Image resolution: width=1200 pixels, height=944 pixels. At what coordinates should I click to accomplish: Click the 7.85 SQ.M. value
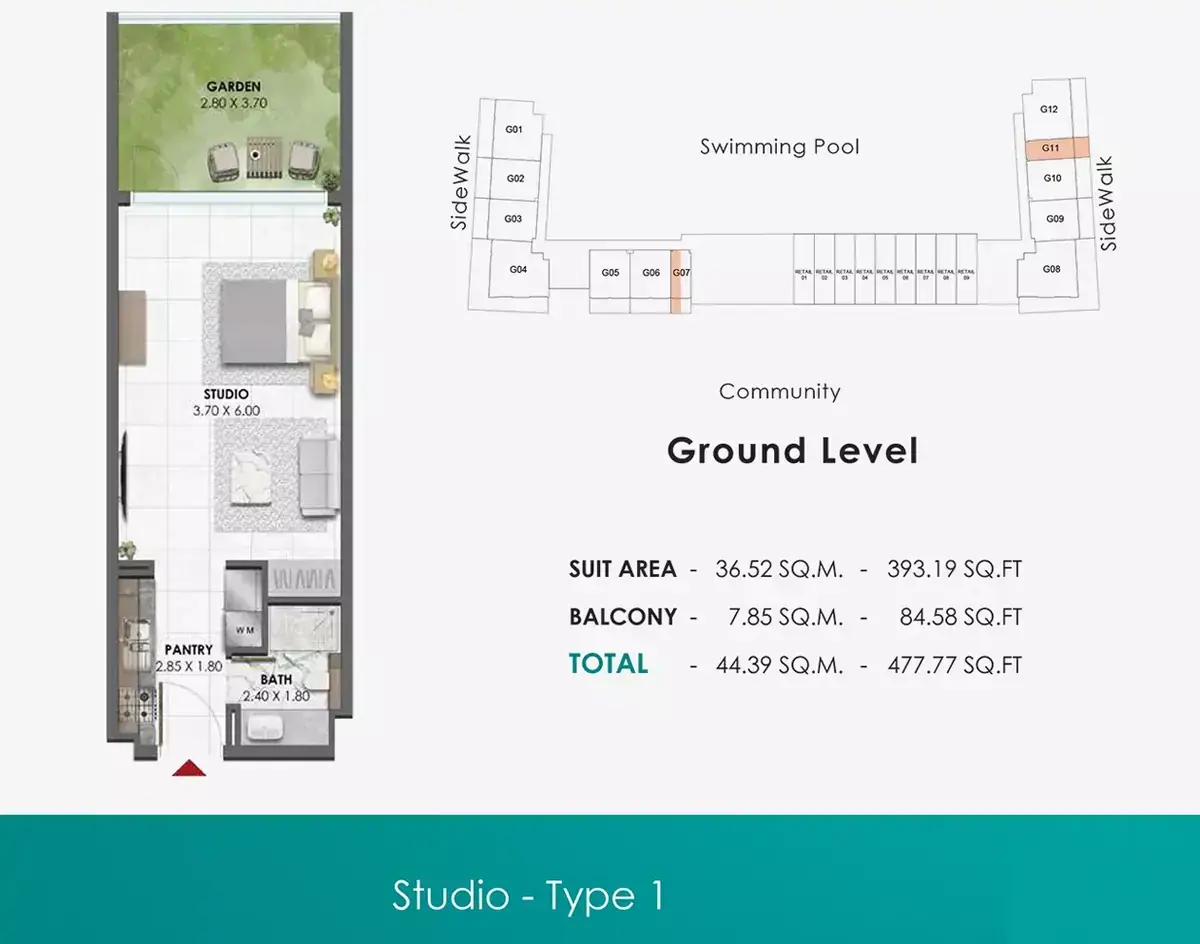pyautogui.click(x=786, y=617)
